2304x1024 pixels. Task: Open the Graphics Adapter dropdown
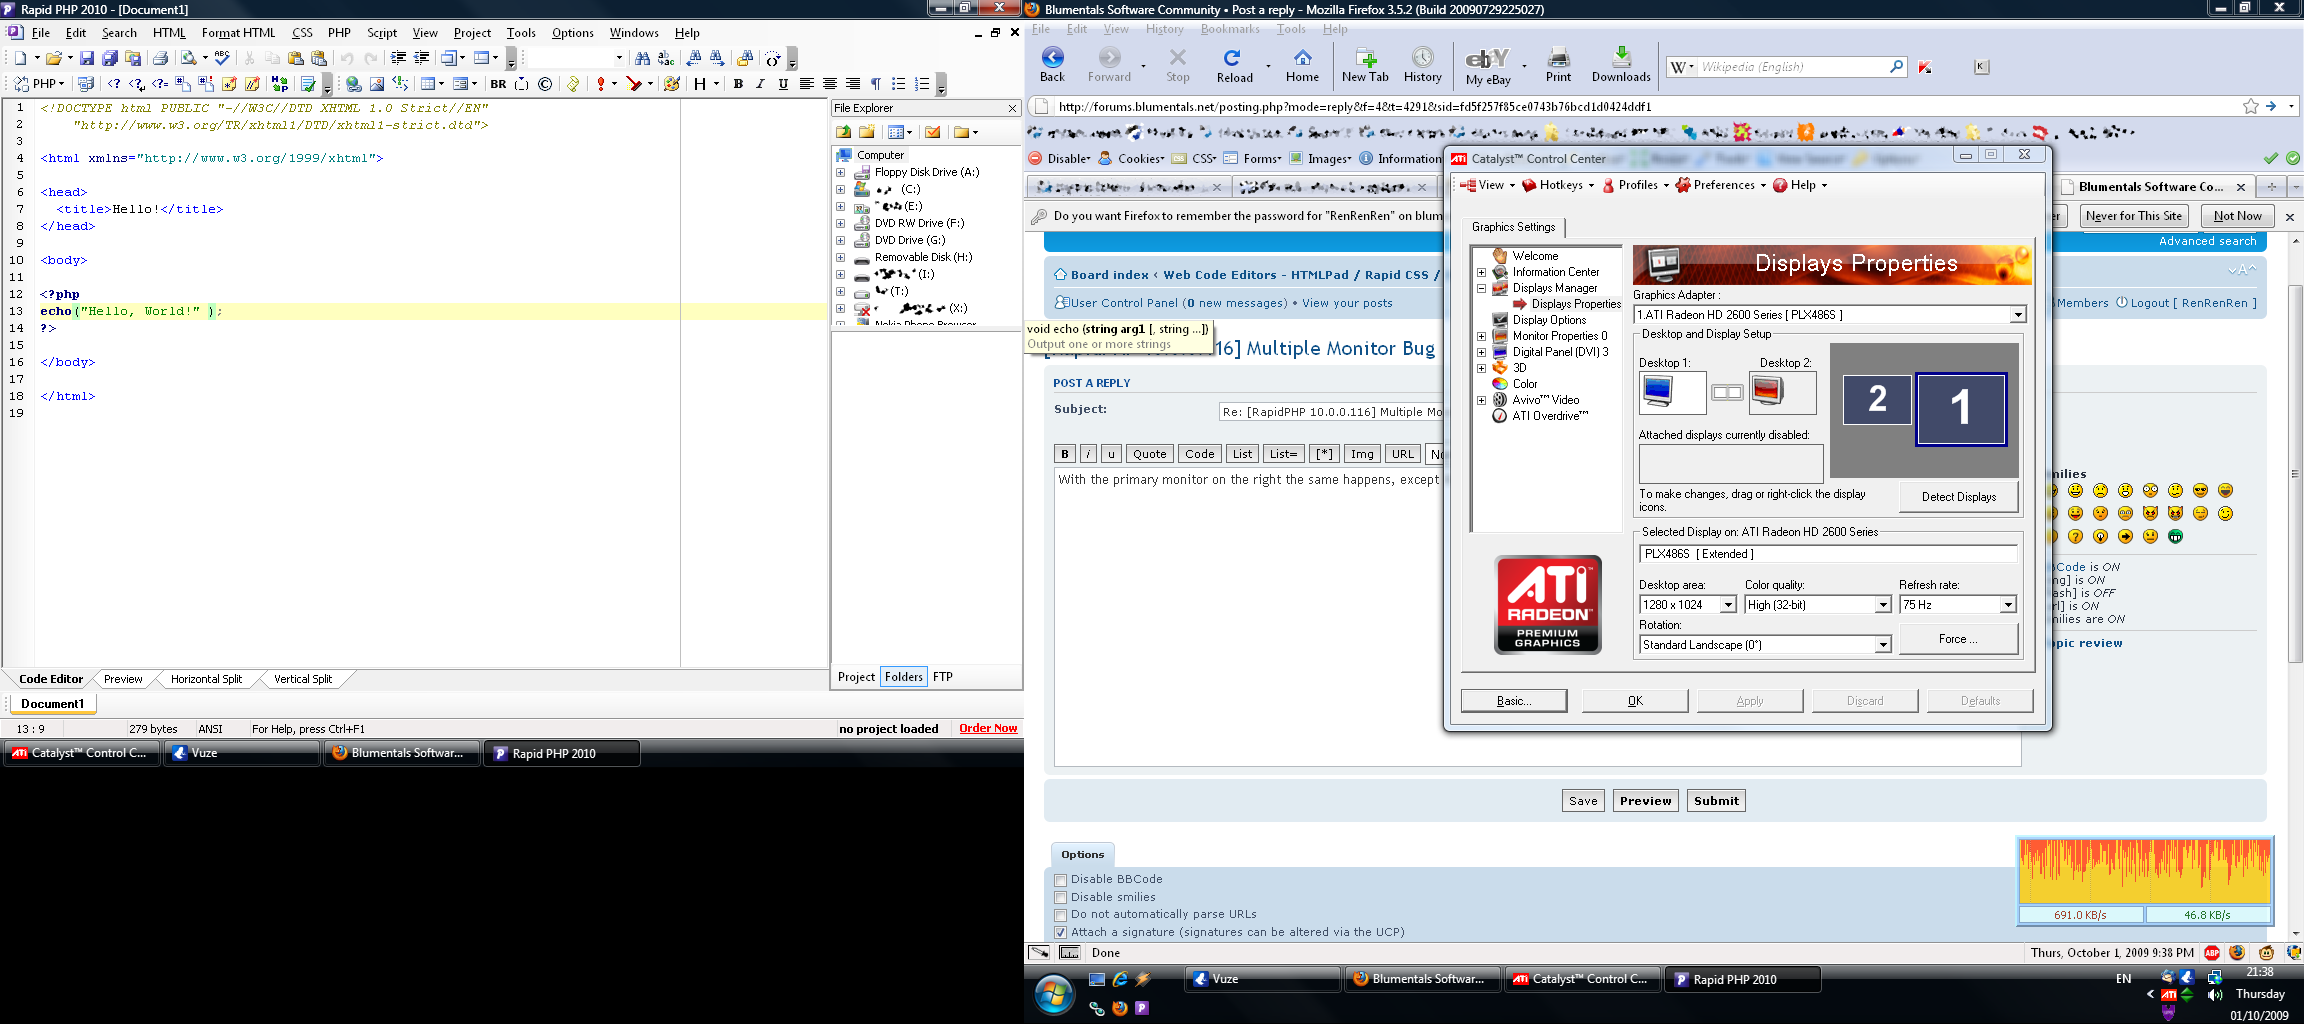coord(2017,315)
